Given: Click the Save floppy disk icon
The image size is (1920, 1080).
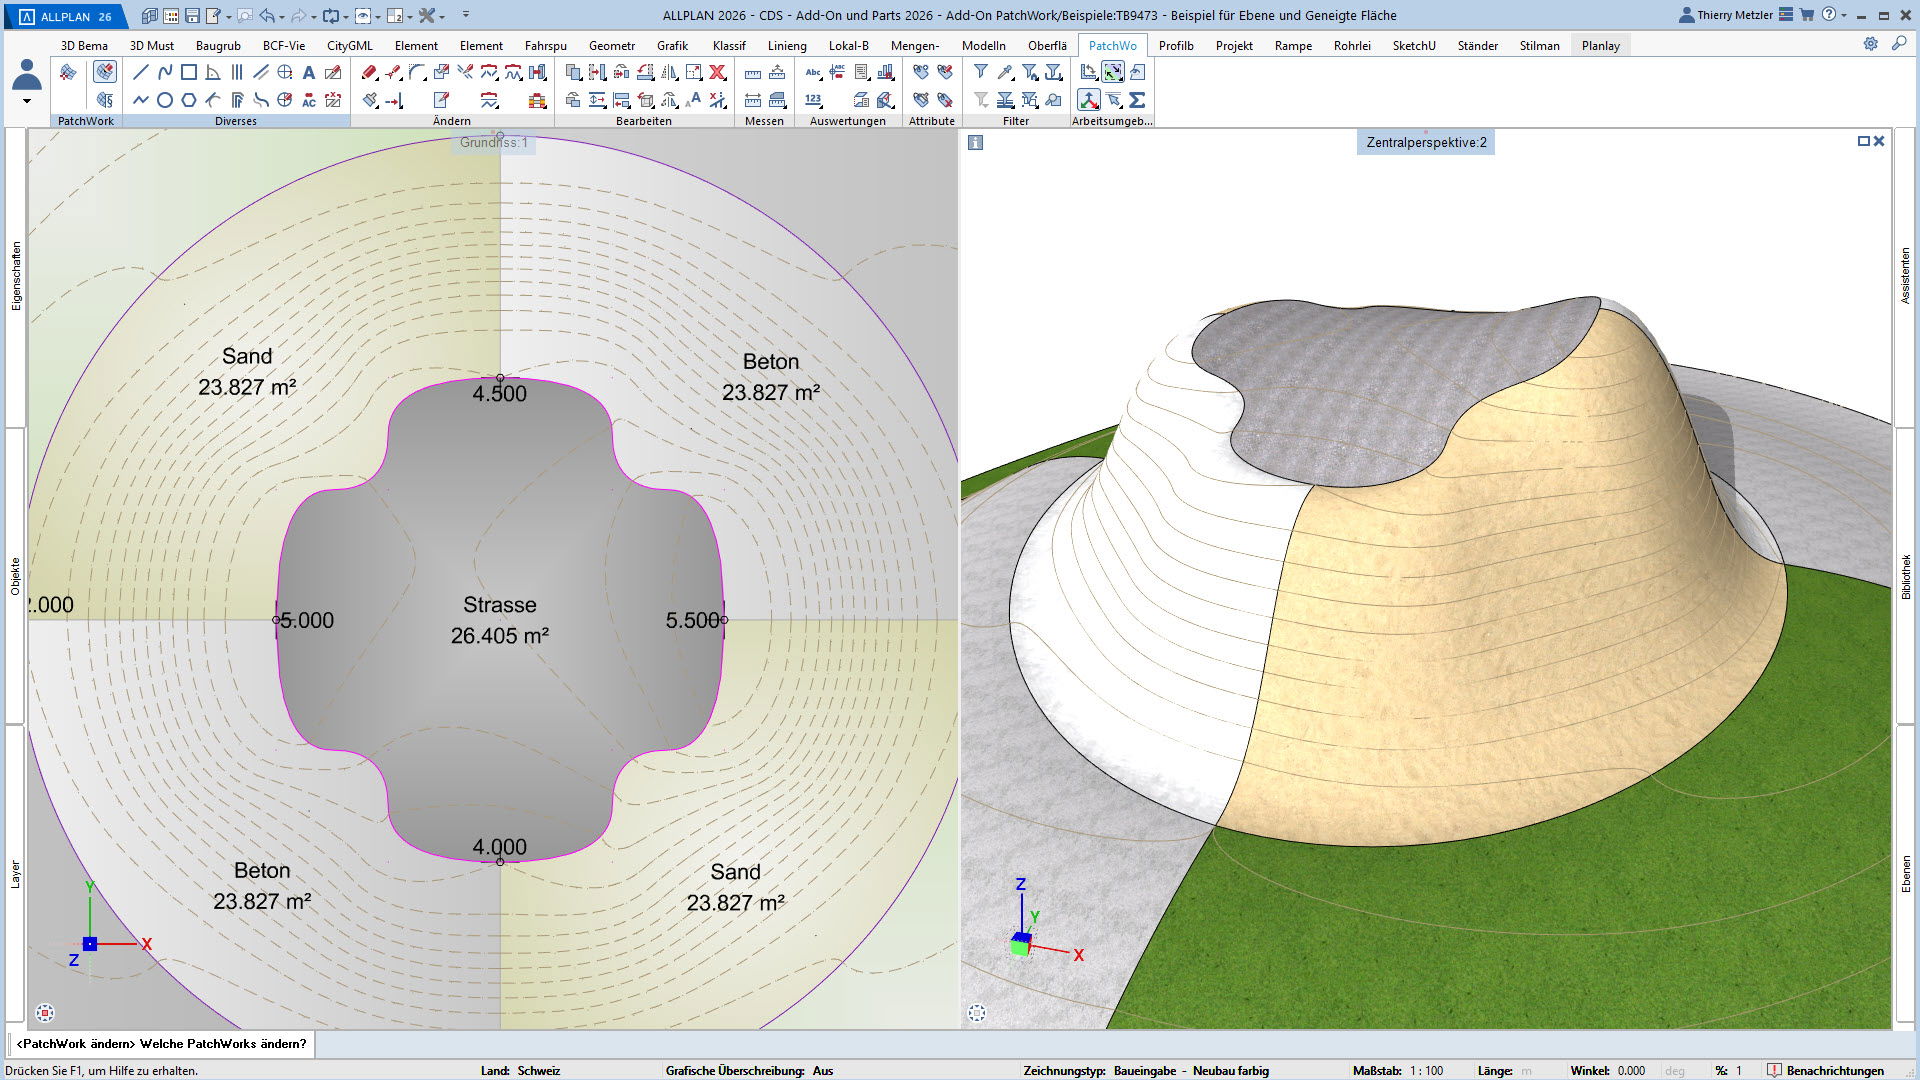Looking at the screenshot, I should (x=192, y=16).
